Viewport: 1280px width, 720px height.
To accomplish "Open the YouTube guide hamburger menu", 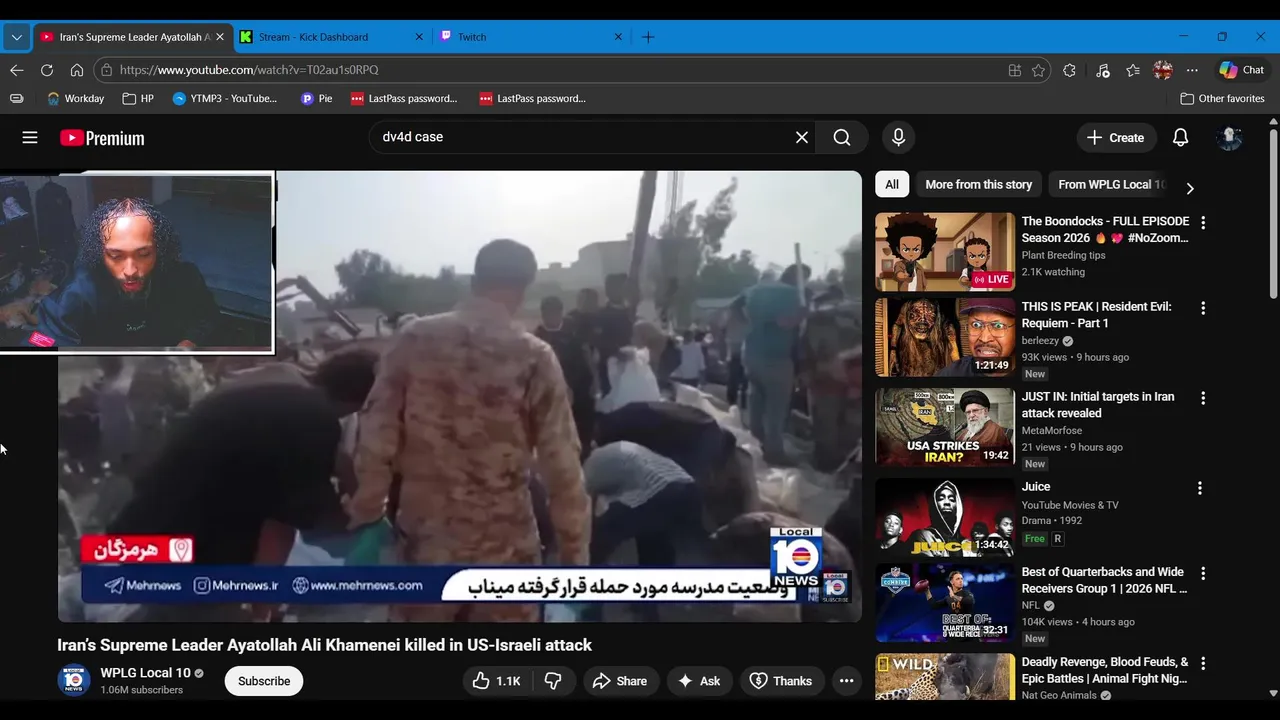I will point(30,138).
